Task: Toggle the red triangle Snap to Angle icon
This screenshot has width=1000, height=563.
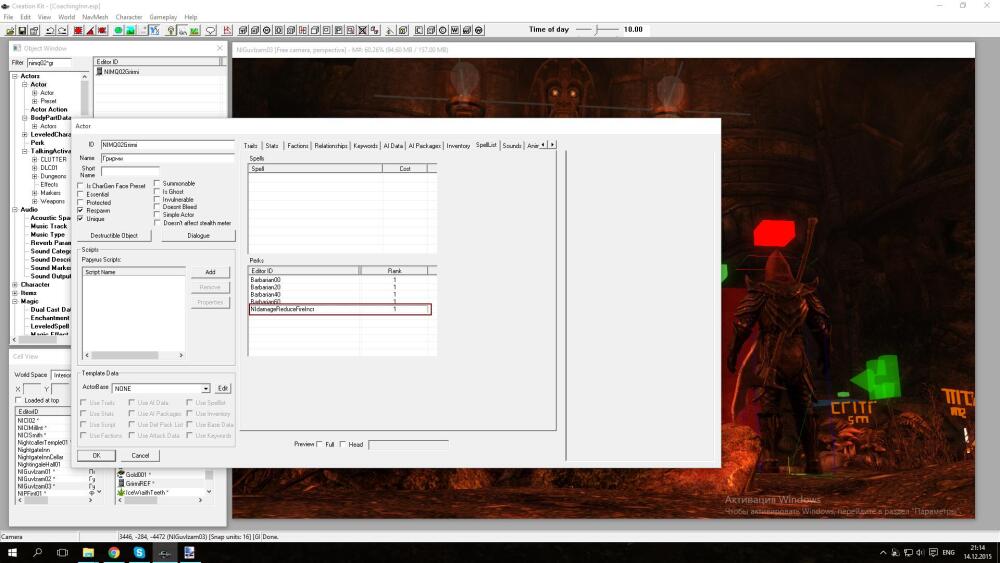Action: coord(91,30)
